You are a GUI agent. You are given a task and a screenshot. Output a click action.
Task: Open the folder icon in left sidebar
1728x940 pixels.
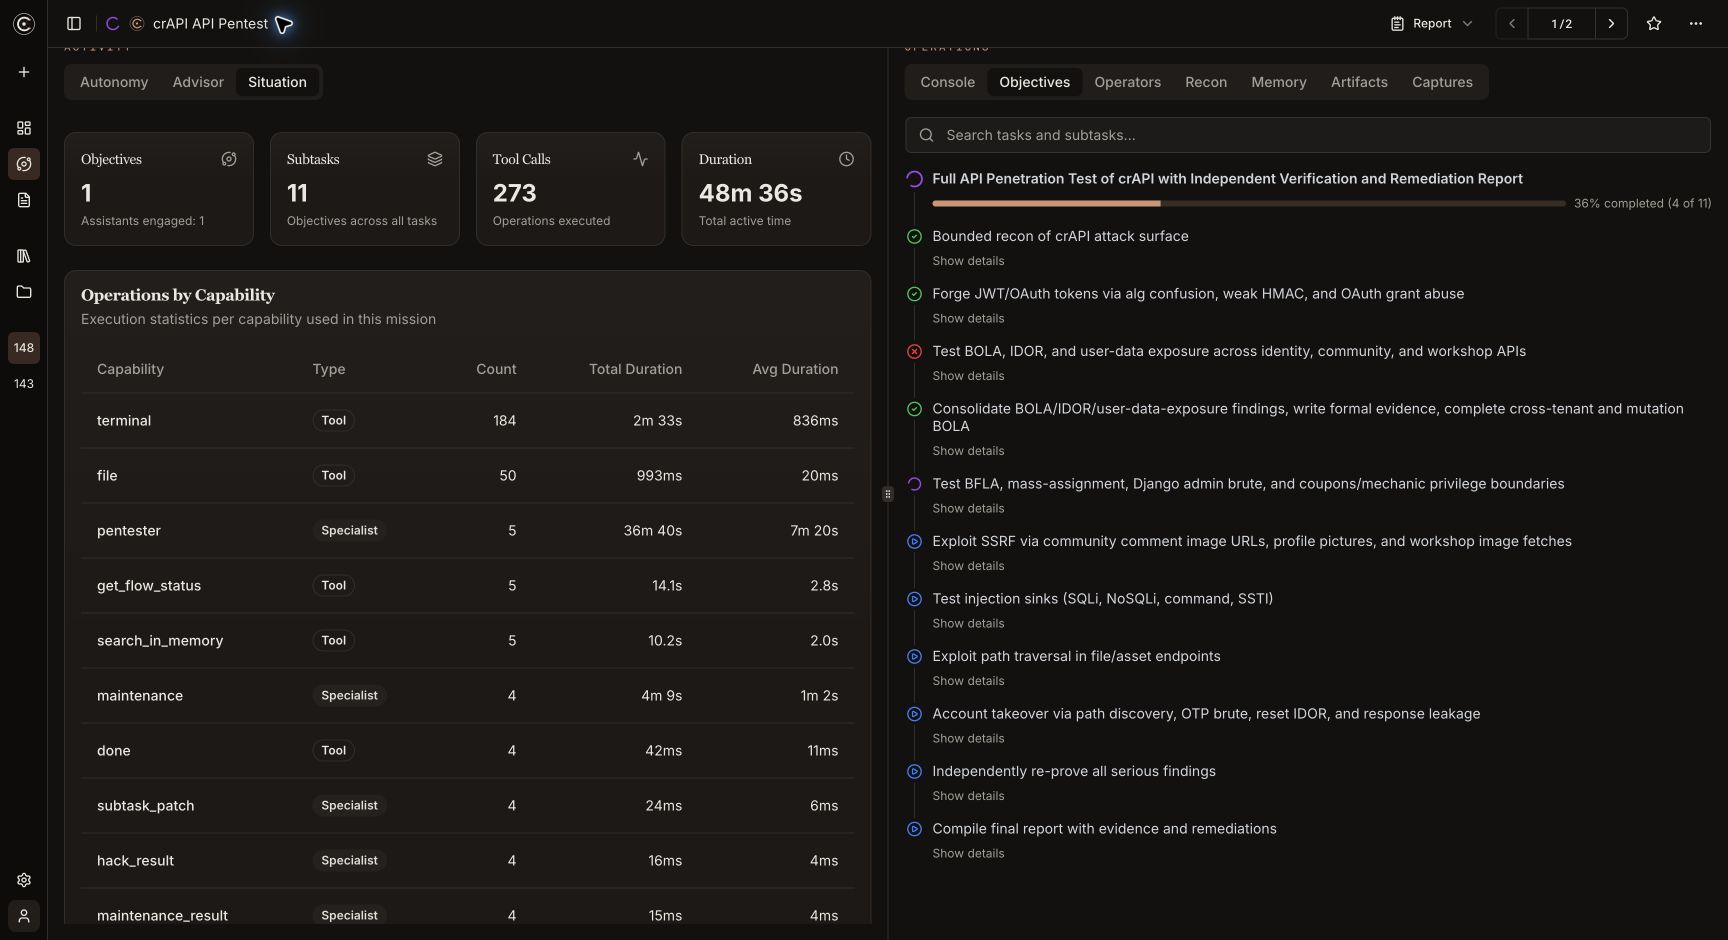click(24, 292)
